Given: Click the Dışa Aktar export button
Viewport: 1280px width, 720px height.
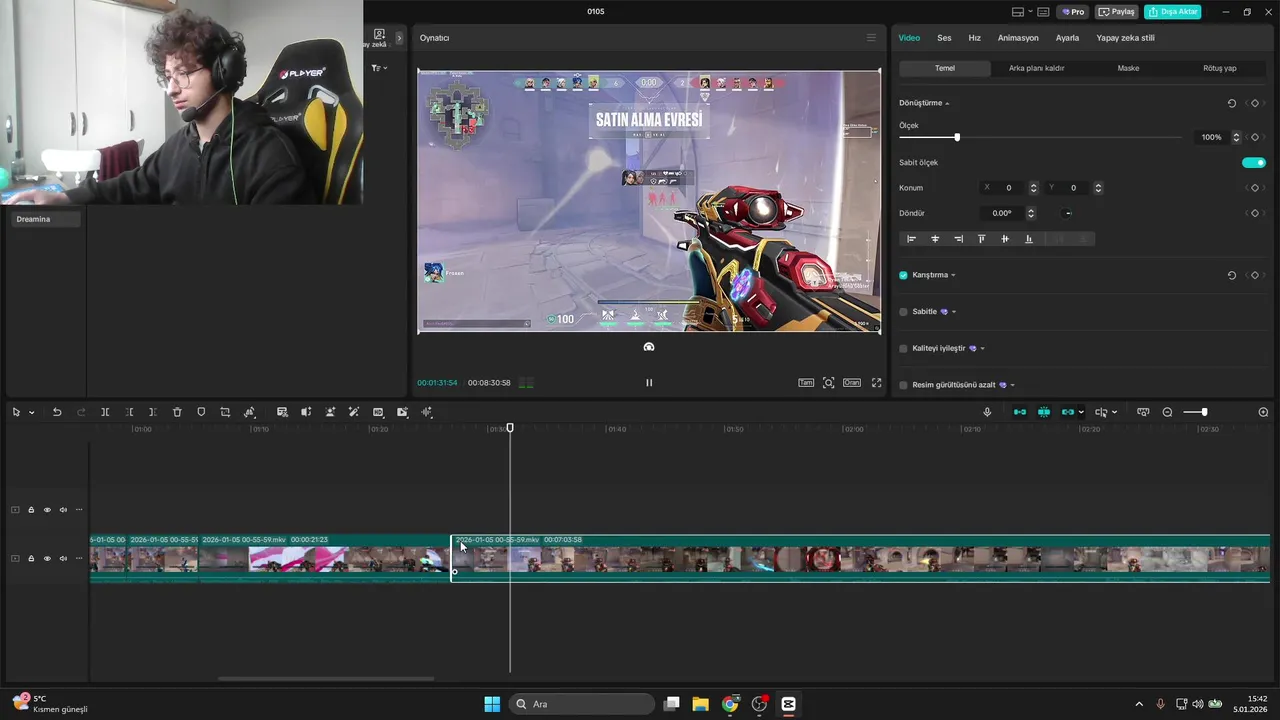Looking at the screenshot, I should 1173,12.
